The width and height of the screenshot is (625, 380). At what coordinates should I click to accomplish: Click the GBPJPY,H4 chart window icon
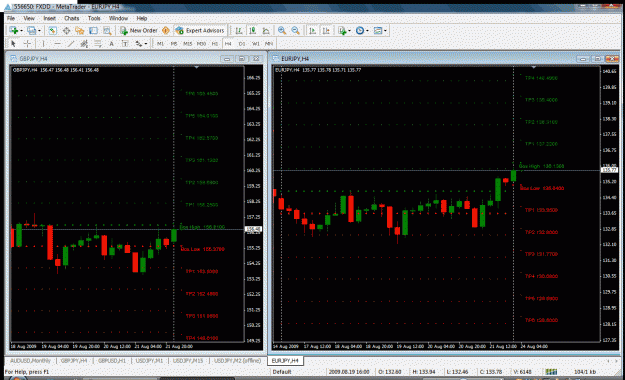click(14, 59)
